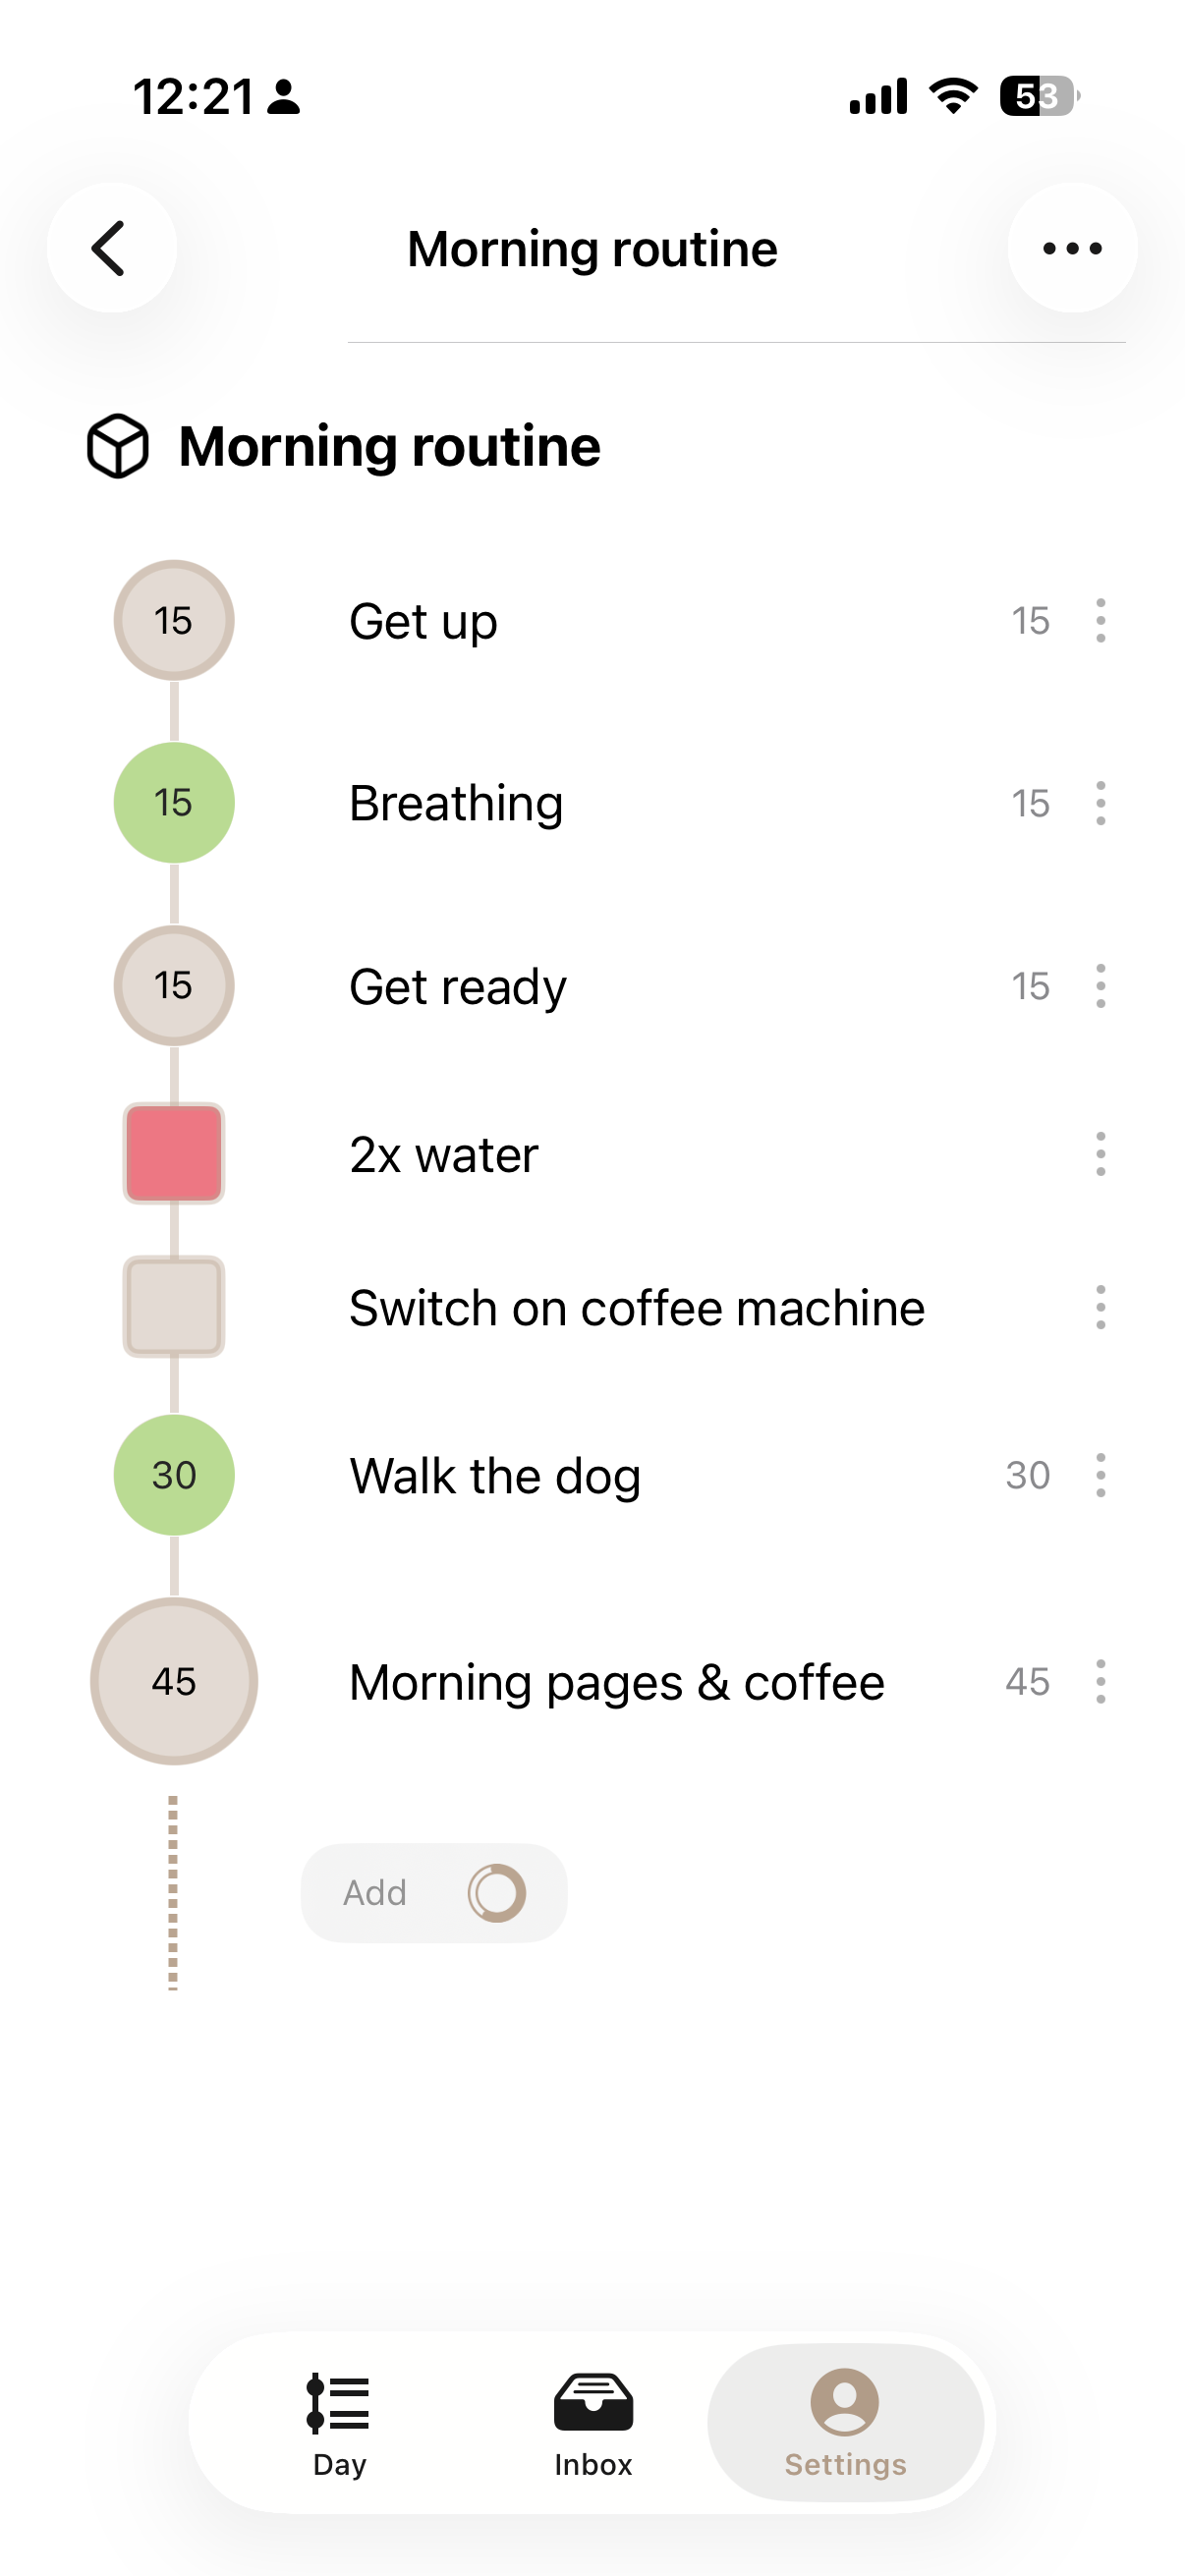1185x2576 pixels.
Task: Expand options for Switch on coffee machine
Action: point(1100,1307)
